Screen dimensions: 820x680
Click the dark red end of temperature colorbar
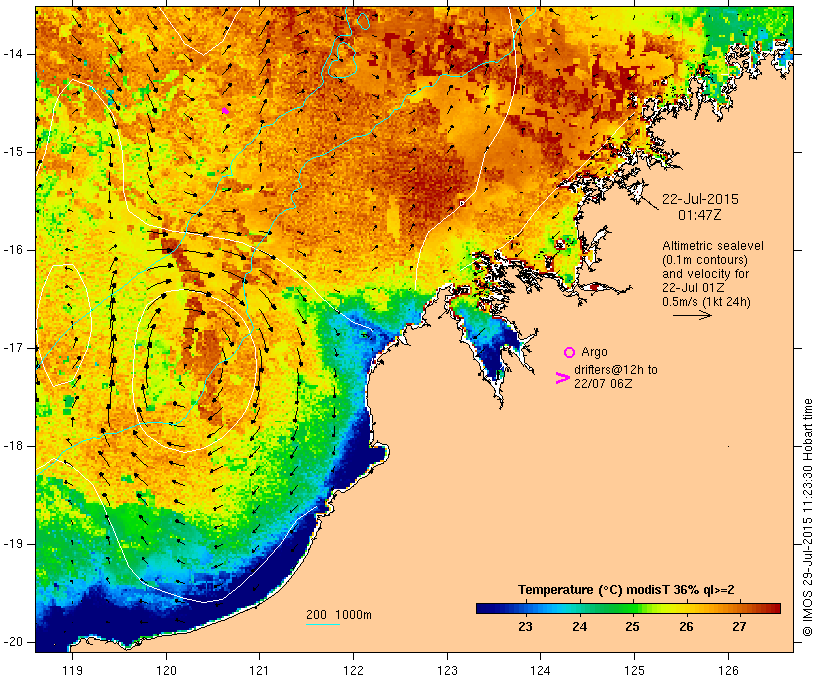774,608
